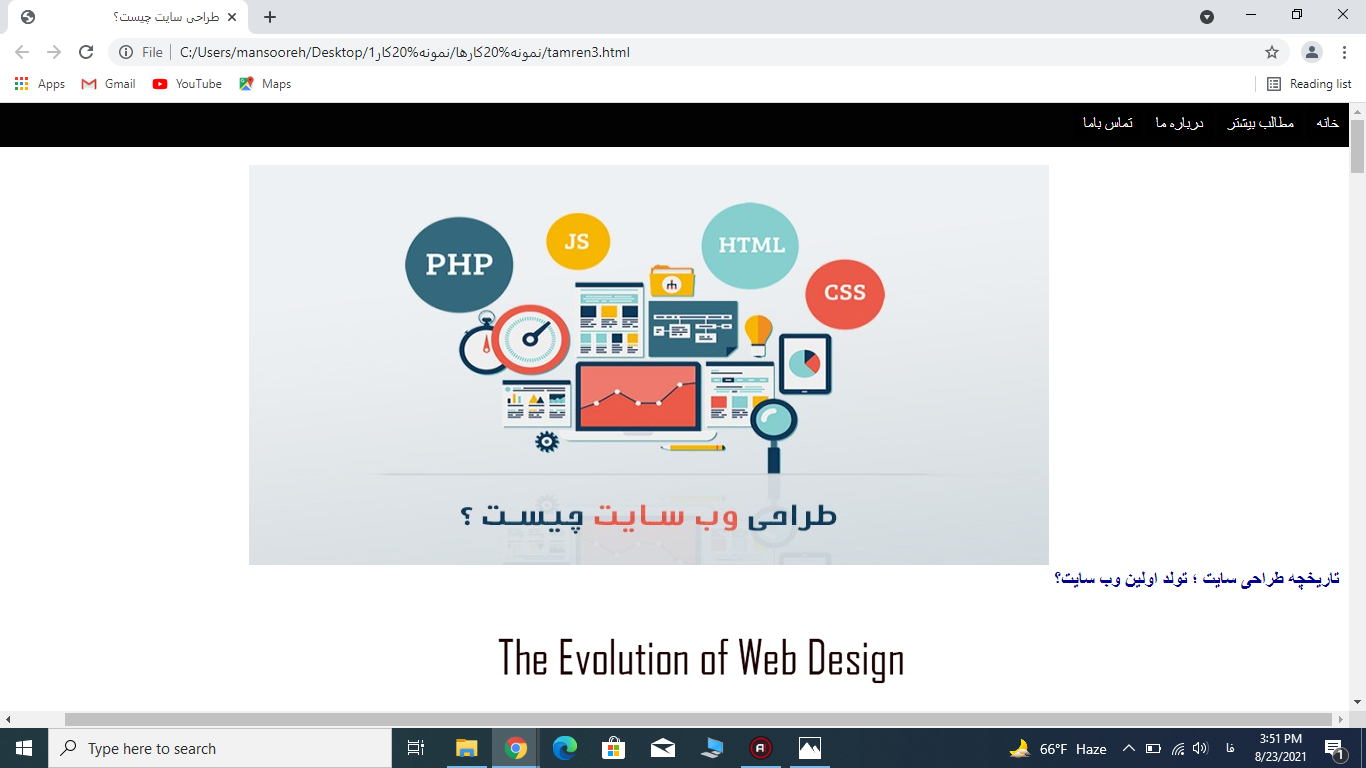
Task: Click the back navigation arrow
Action: 22,52
